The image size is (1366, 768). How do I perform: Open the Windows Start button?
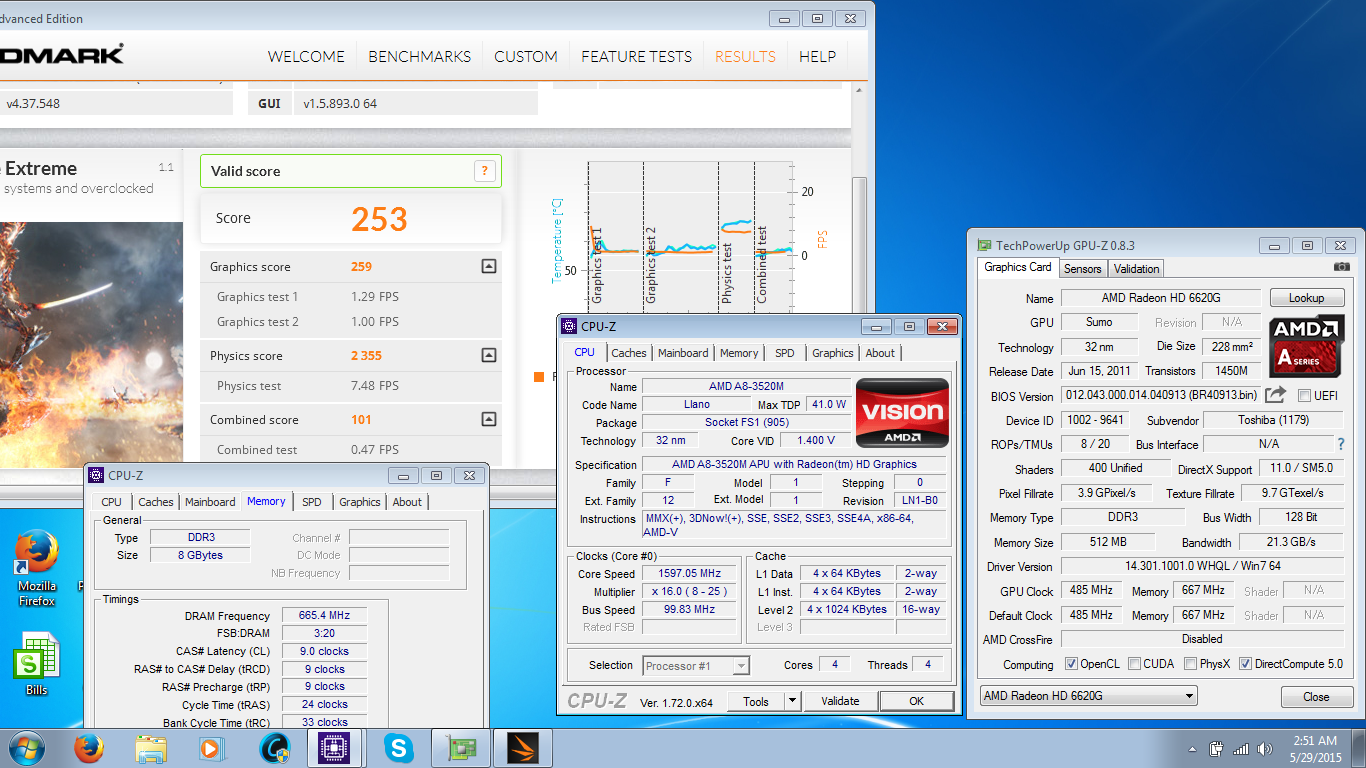pyautogui.click(x=26, y=748)
